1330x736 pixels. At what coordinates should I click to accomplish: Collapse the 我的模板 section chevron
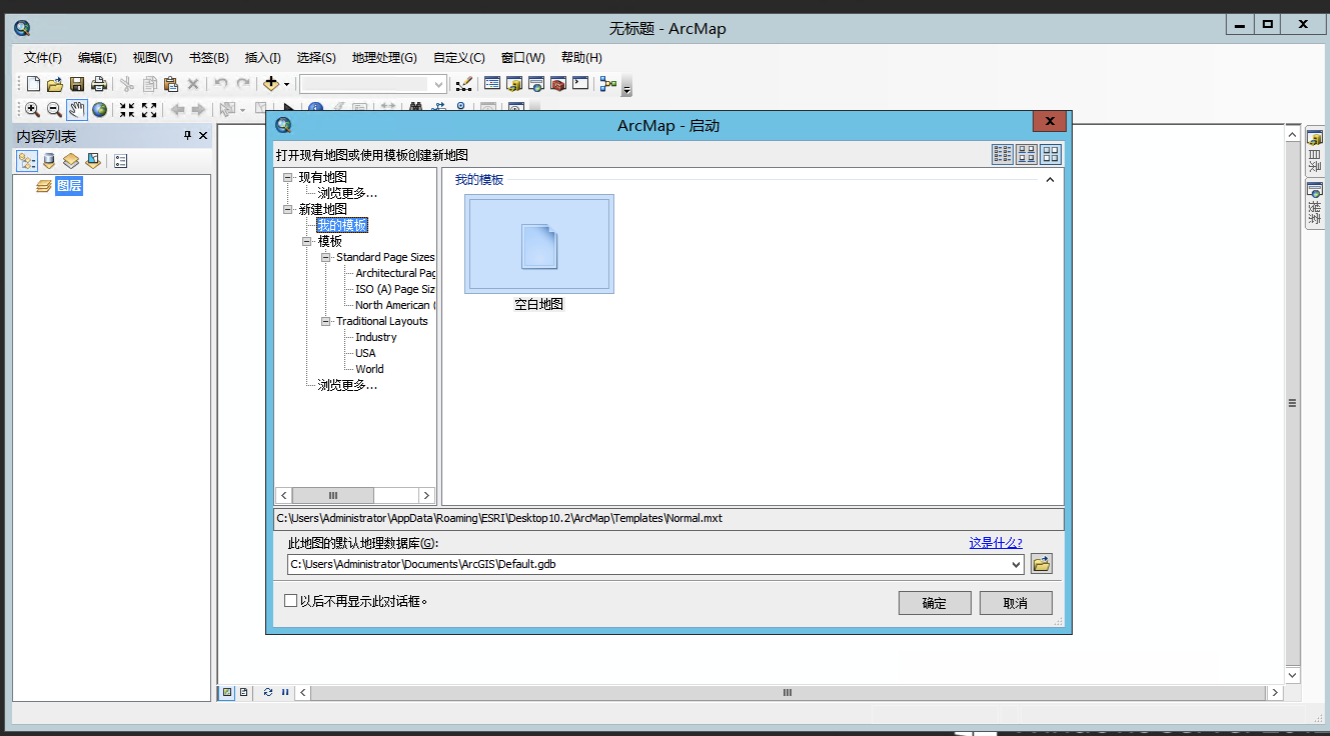(1050, 180)
